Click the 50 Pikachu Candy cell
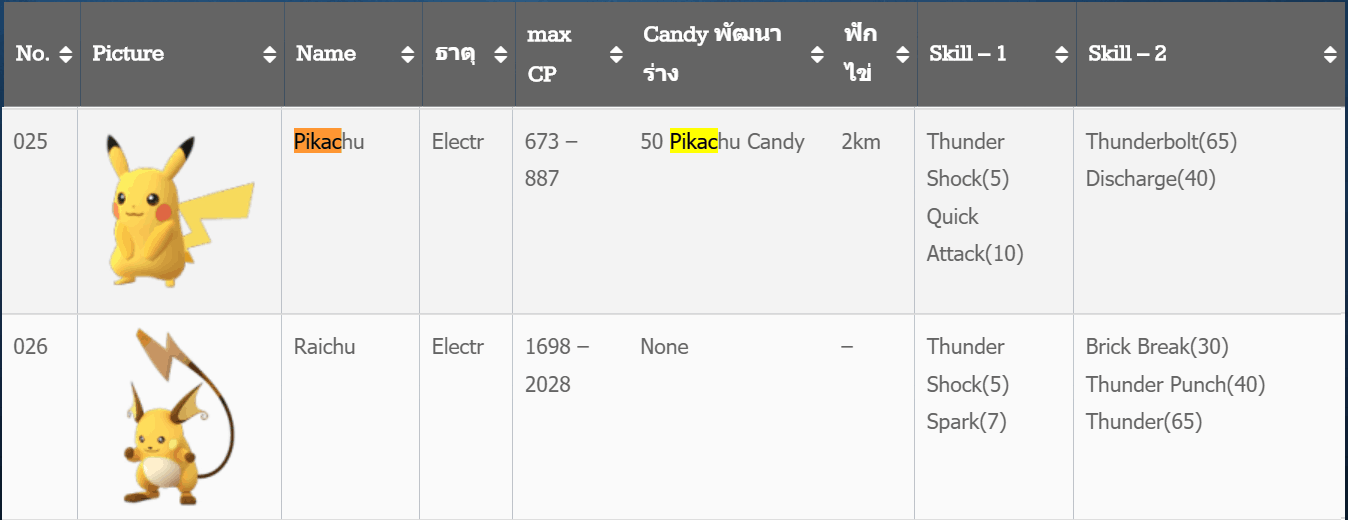The height and width of the screenshot is (520, 1348). pyautogui.click(x=722, y=142)
